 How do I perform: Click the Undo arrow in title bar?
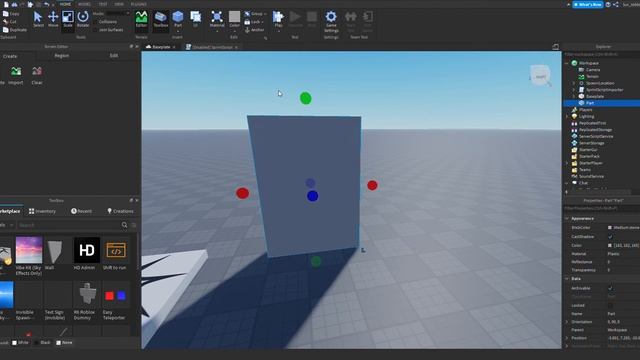pos(47,4)
